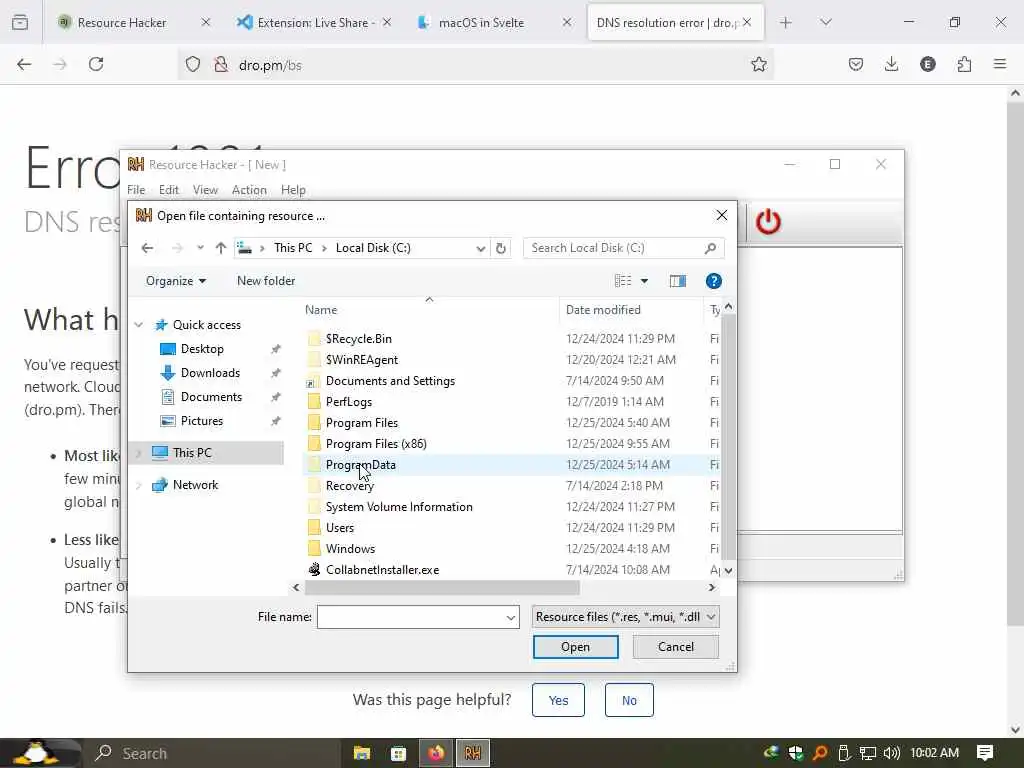Open the Help menu in Resource Hacker
Image resolution: width=1024 pixels, height=768 pixels.
[293, 190]
